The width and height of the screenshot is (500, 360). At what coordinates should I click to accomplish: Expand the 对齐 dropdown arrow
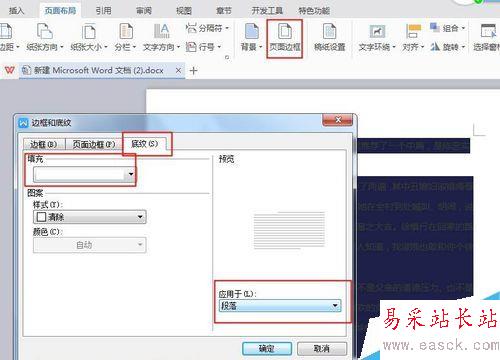[x=422, y=47]
